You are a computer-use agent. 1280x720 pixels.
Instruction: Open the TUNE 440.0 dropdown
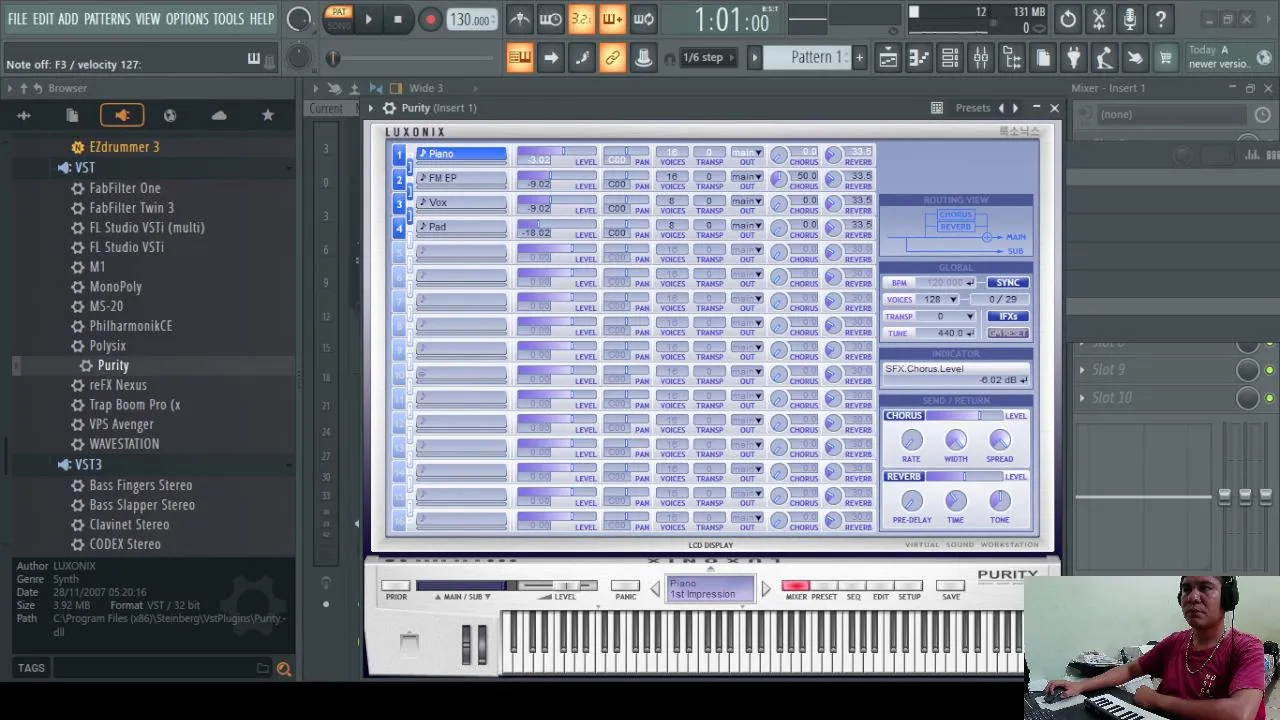point(945,334)
